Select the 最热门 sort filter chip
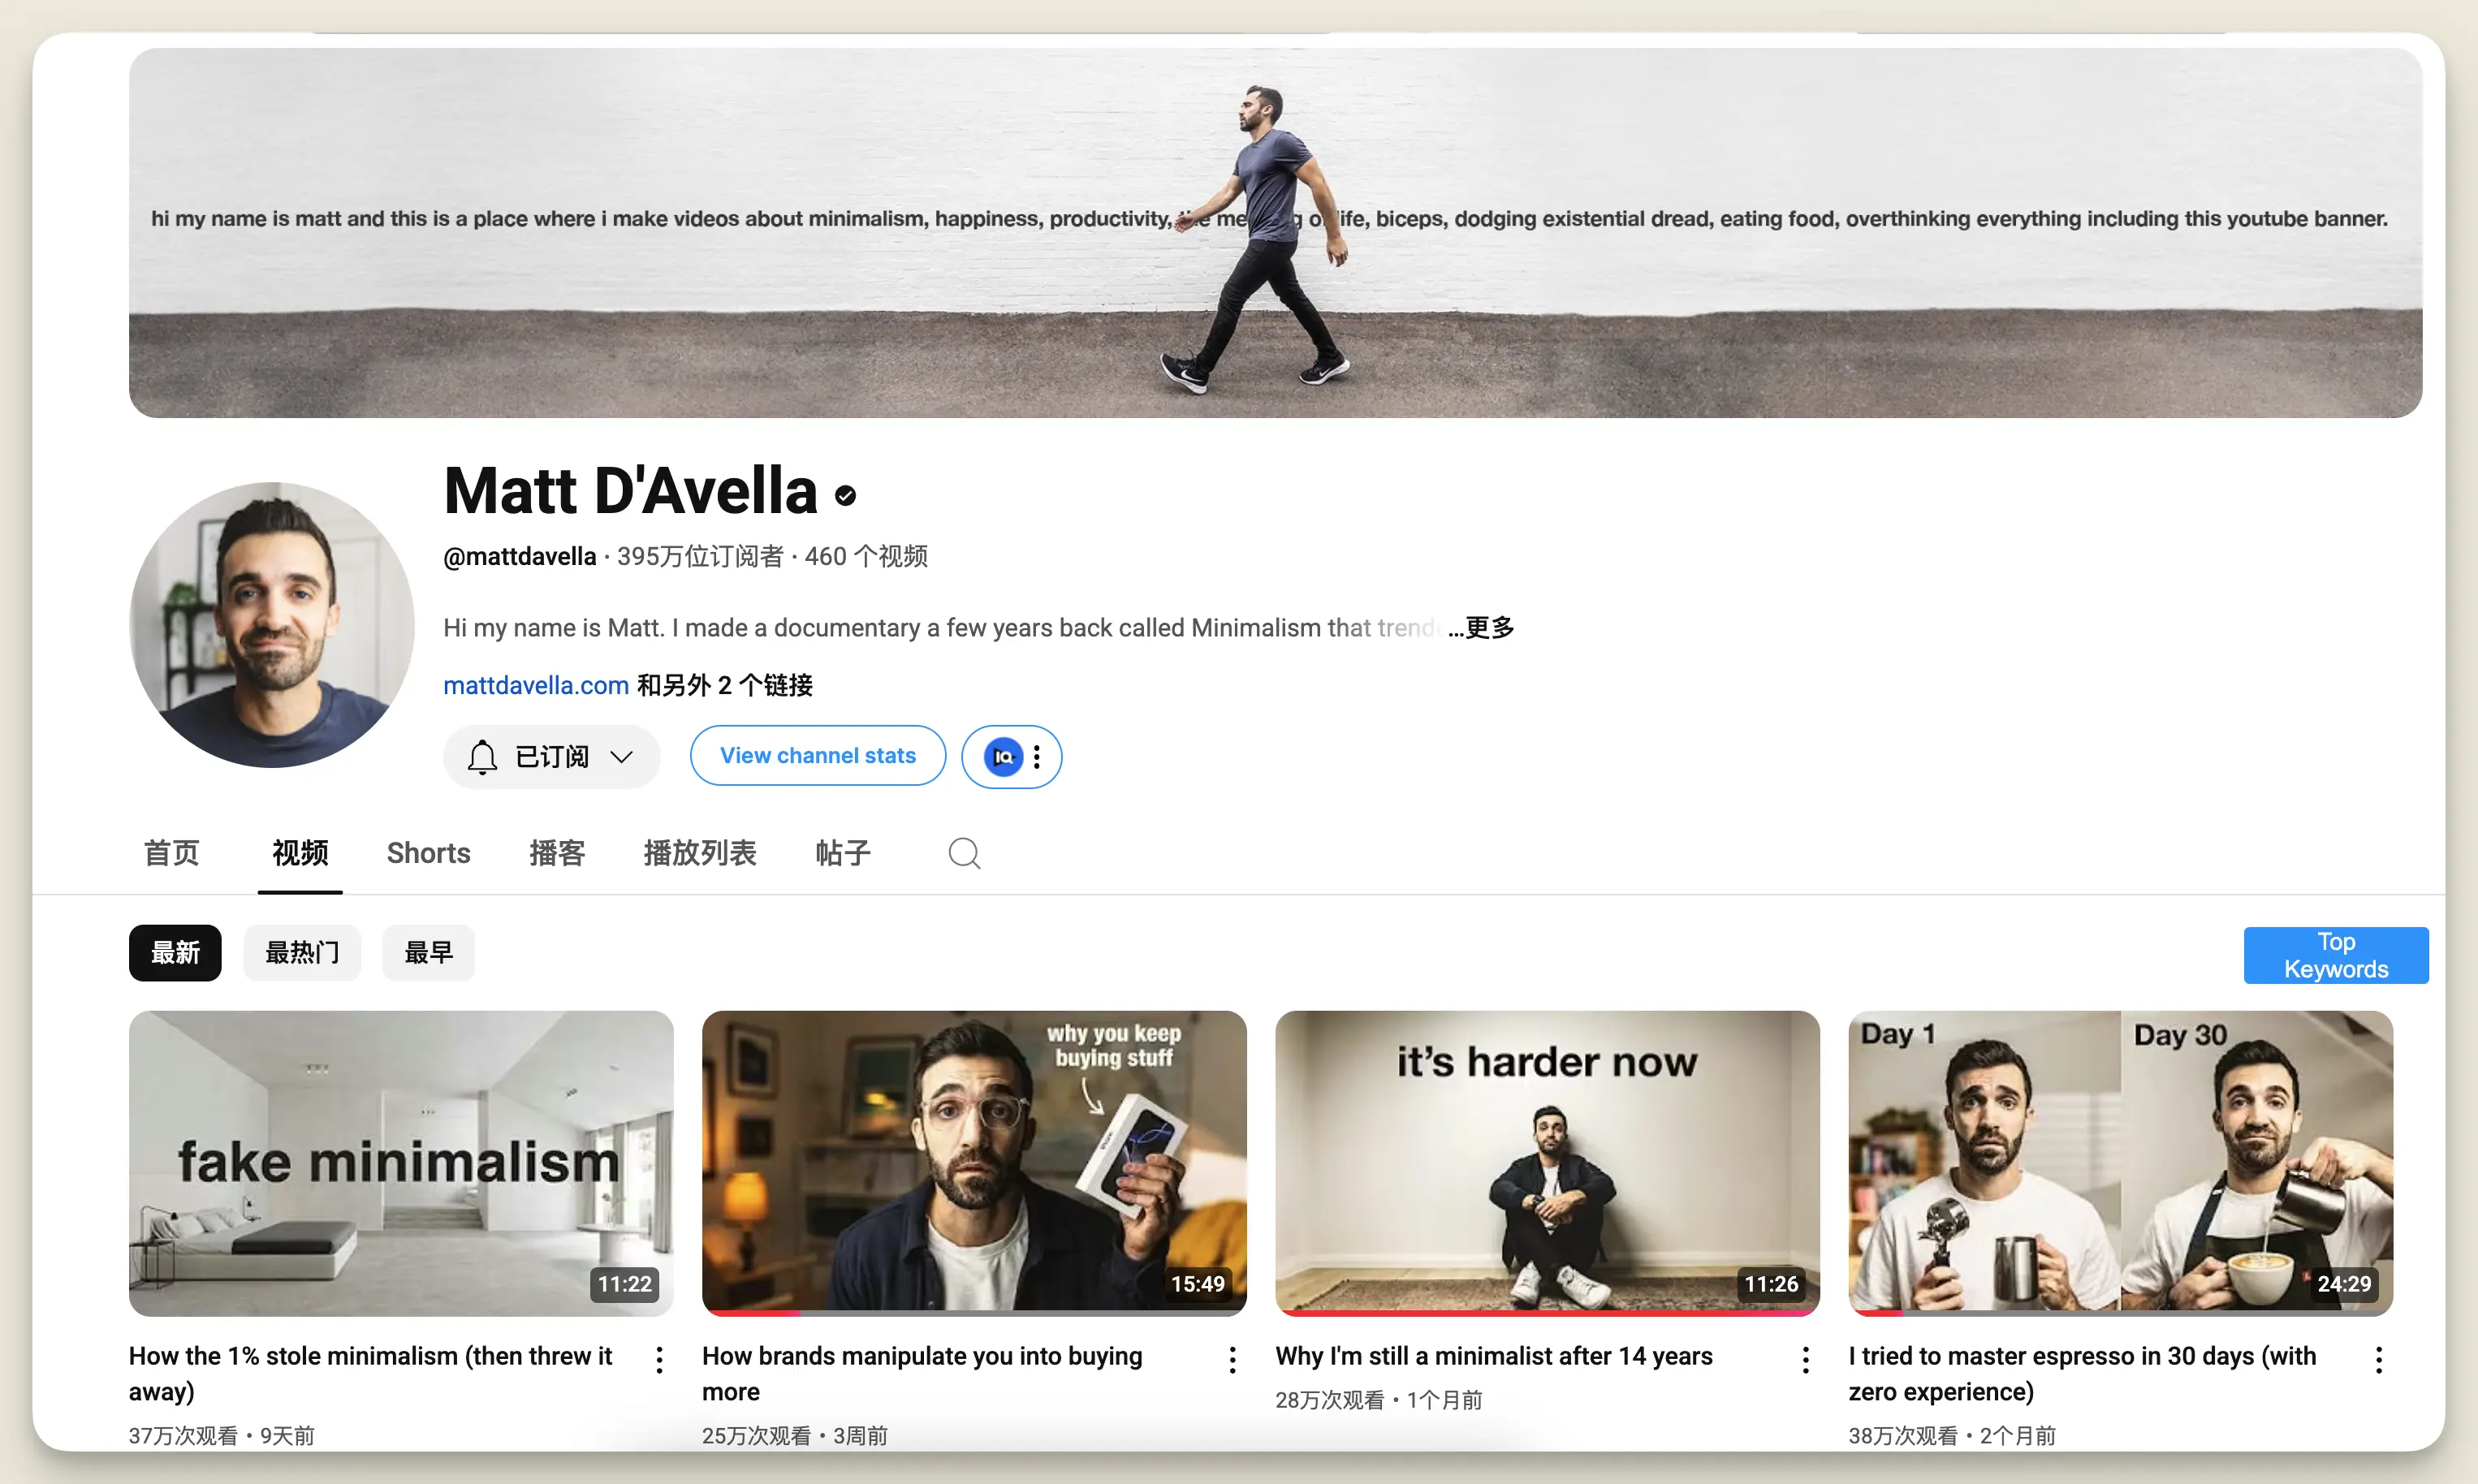The width and height of the screenshot is (2478, 1484). (x=301, y=953)
